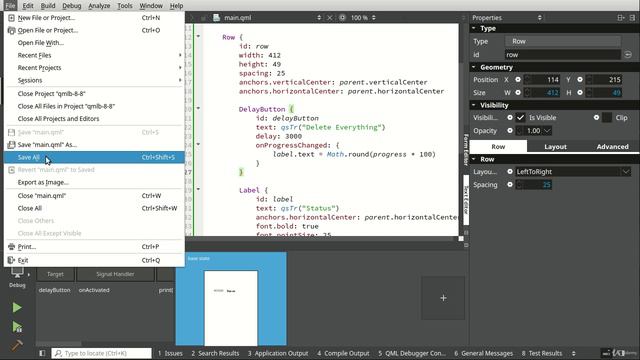Open the Analyze menu
The width and height of the screenshot is (640, 360).
click(99, 6)
